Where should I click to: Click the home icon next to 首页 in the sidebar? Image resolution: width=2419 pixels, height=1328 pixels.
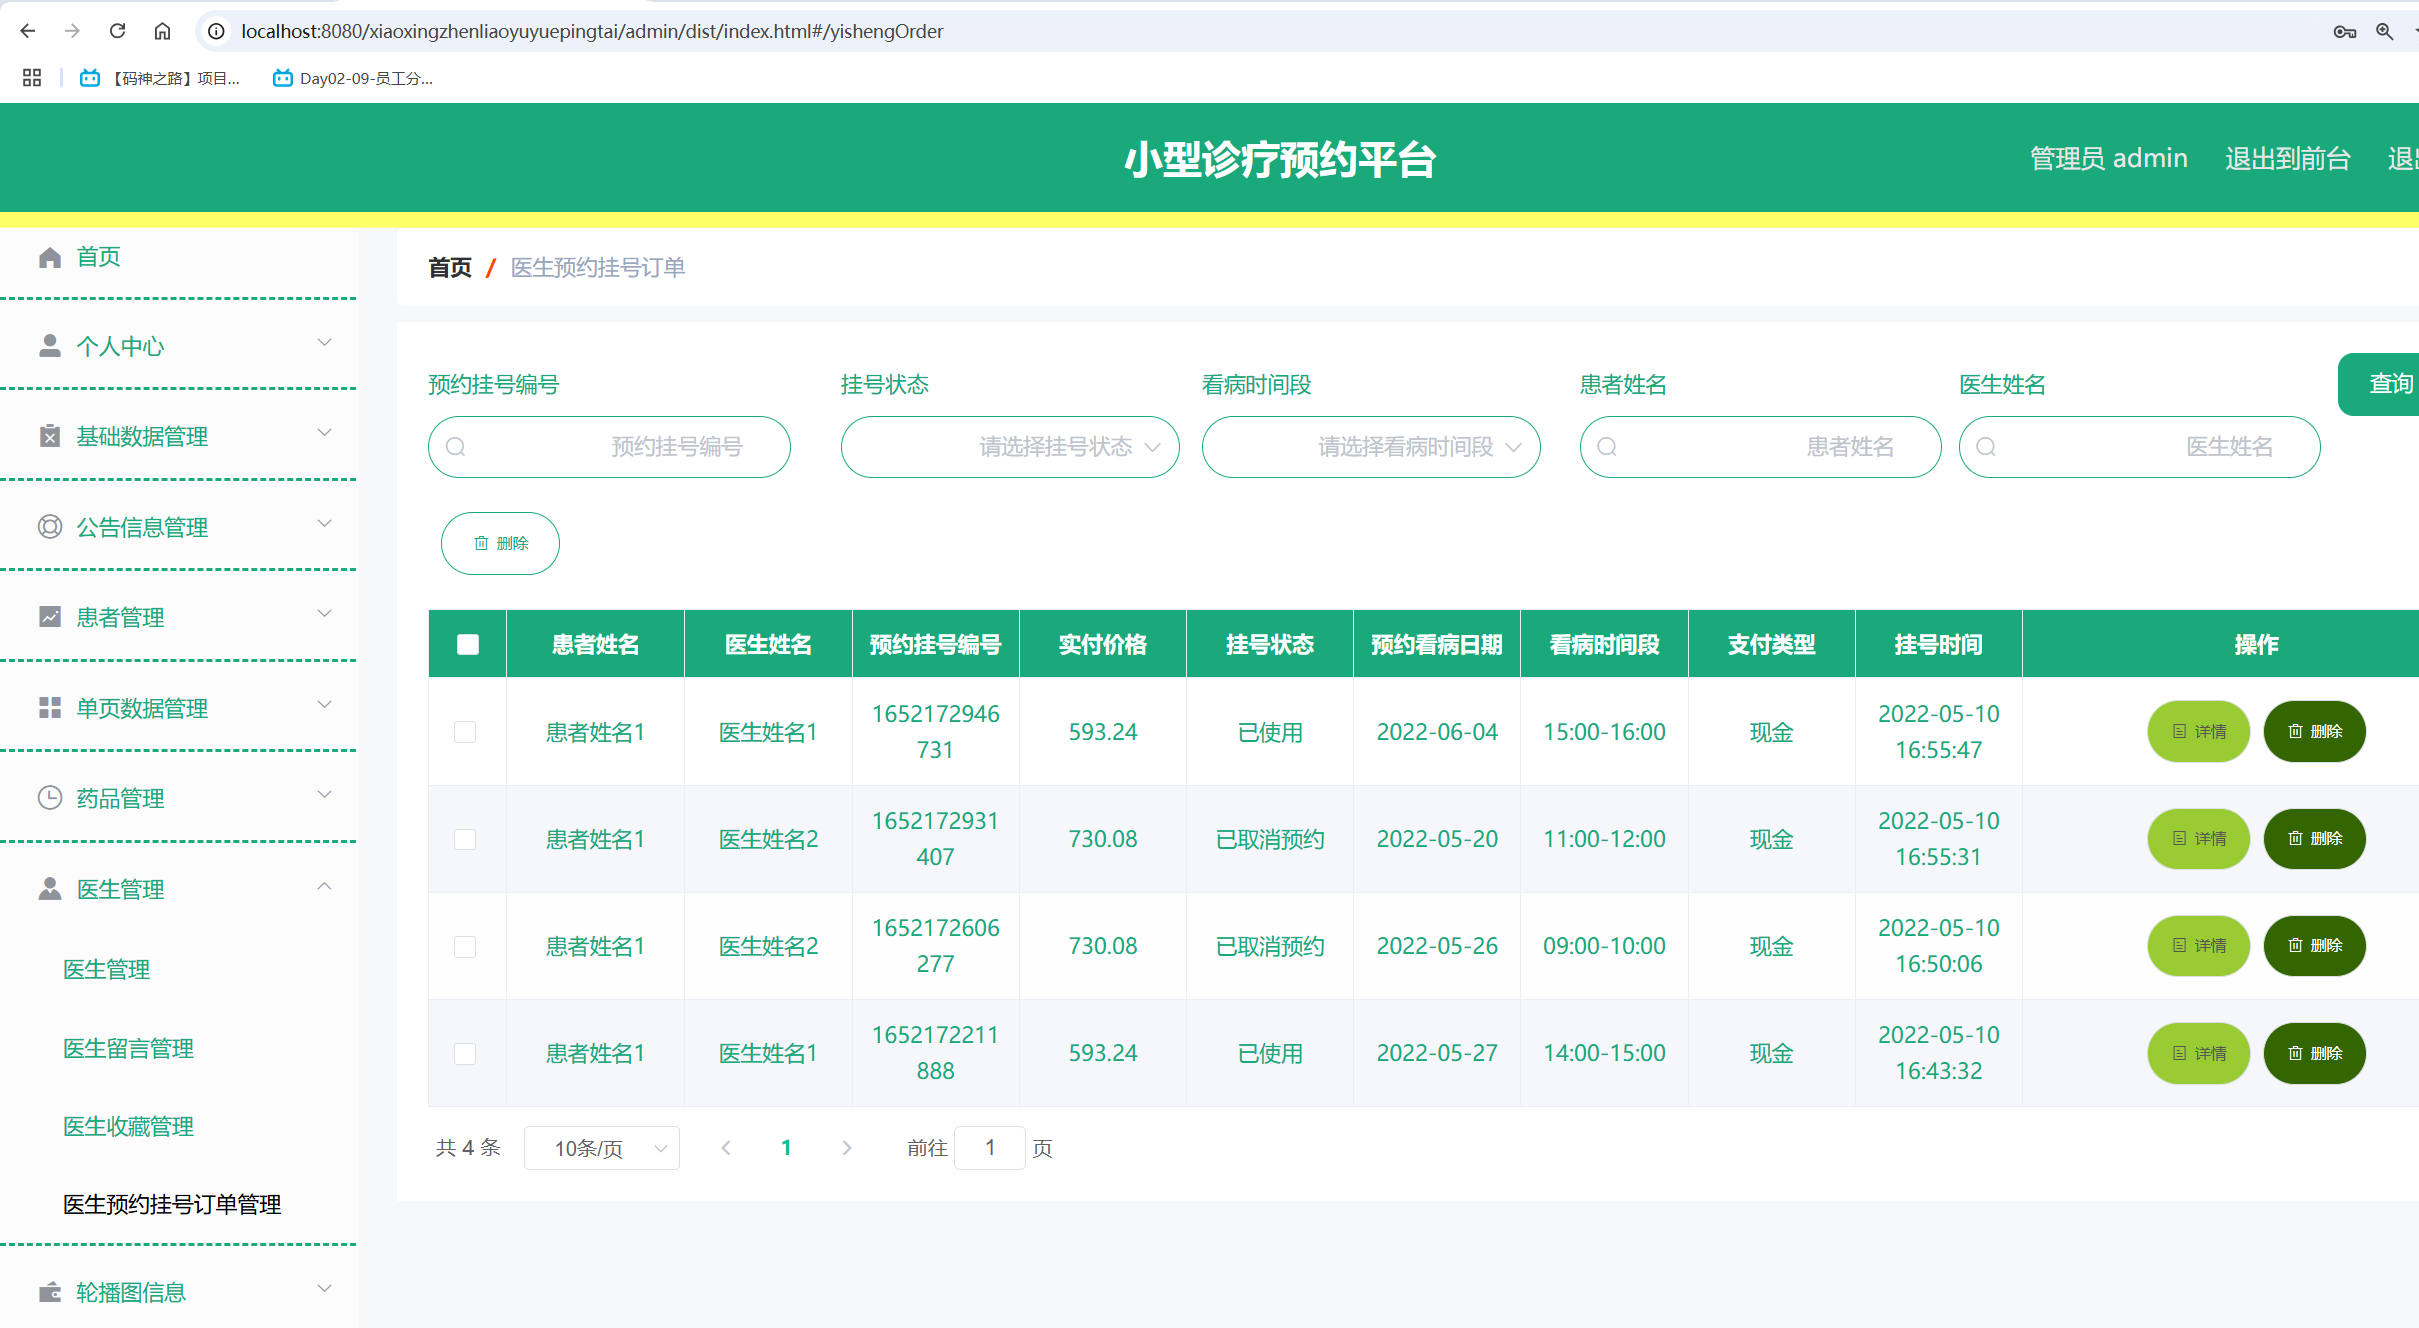click(50, 258)
